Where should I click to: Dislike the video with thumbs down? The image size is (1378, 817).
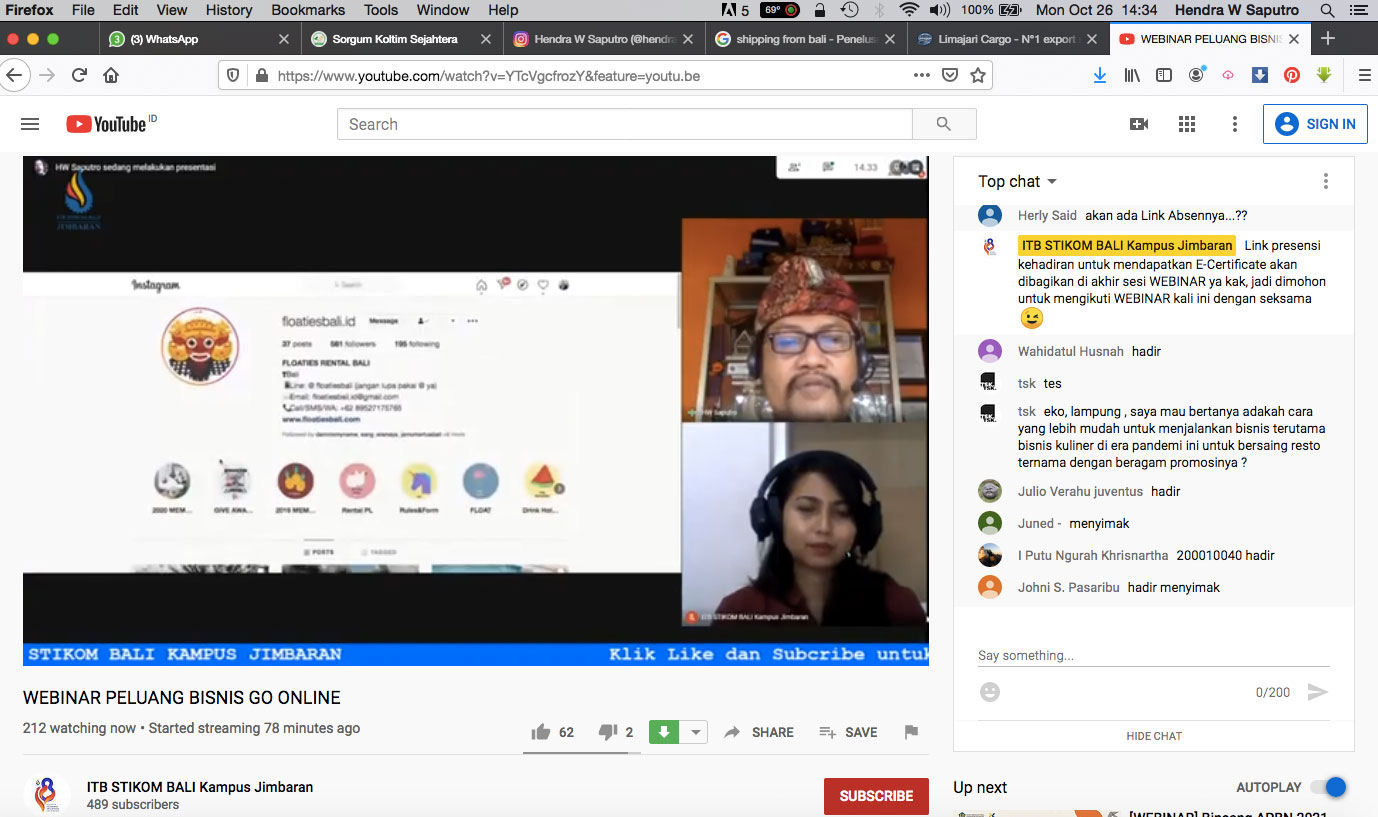coord(607,732)
